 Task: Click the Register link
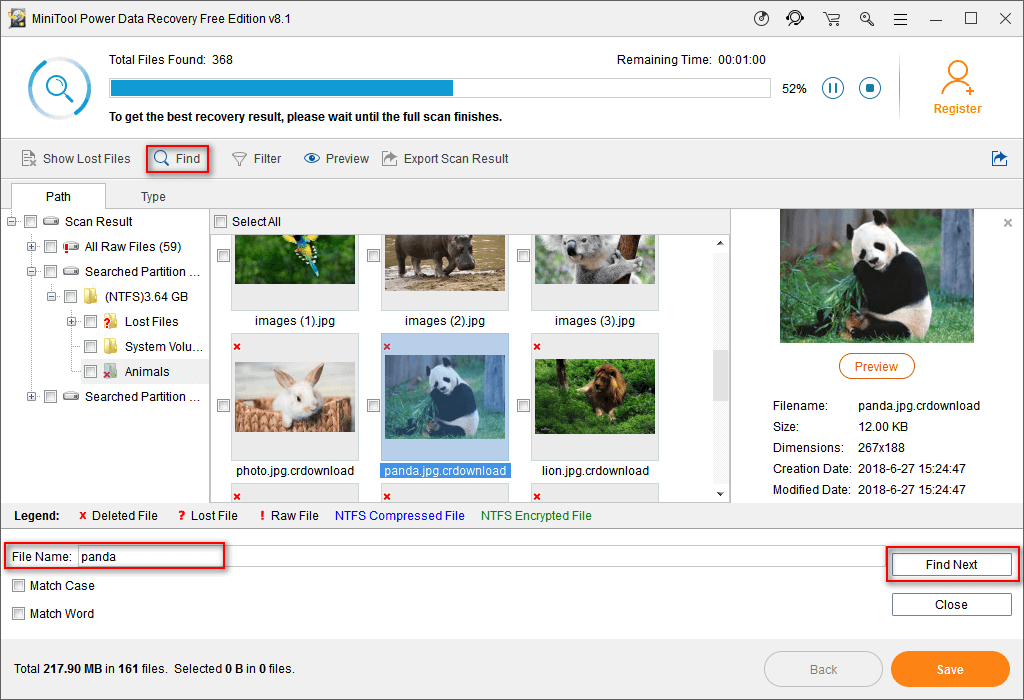(x=957, y=109)
